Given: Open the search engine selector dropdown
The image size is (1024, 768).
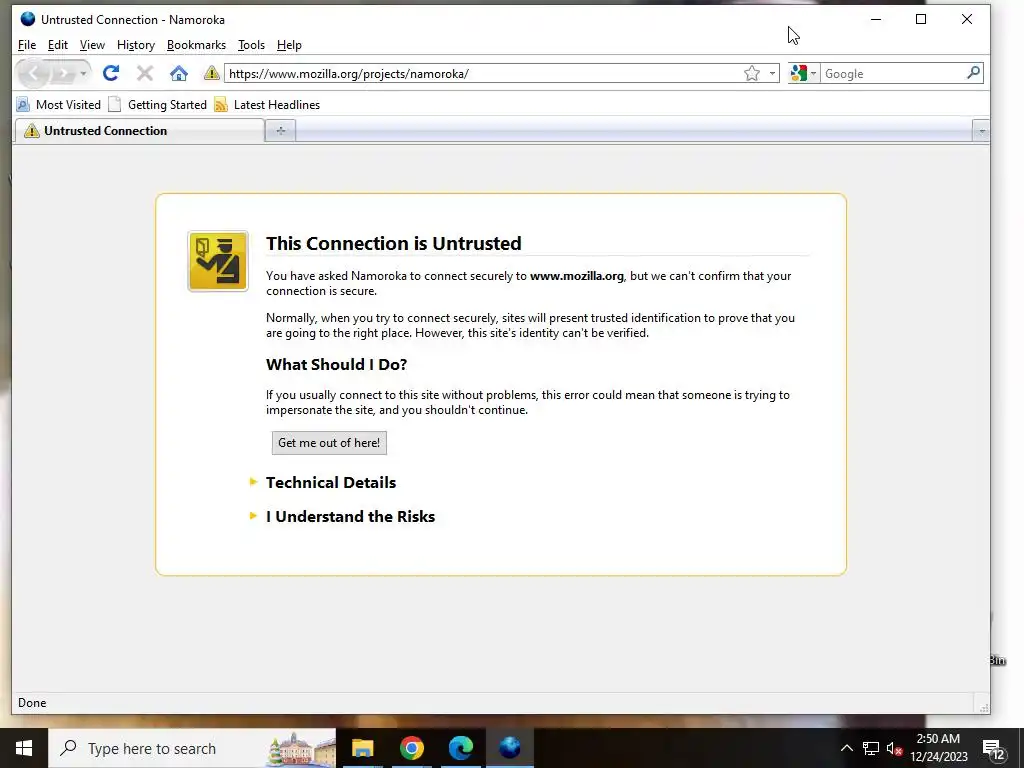Looking at the screenshot, I should point(803,74).
